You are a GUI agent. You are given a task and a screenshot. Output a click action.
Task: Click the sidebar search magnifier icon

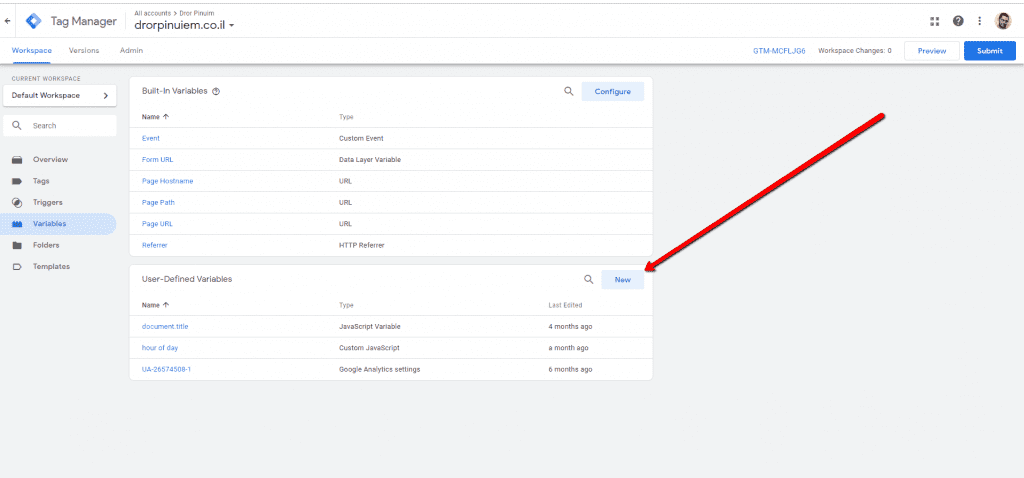pyautogui.click(x=17, y=125)
